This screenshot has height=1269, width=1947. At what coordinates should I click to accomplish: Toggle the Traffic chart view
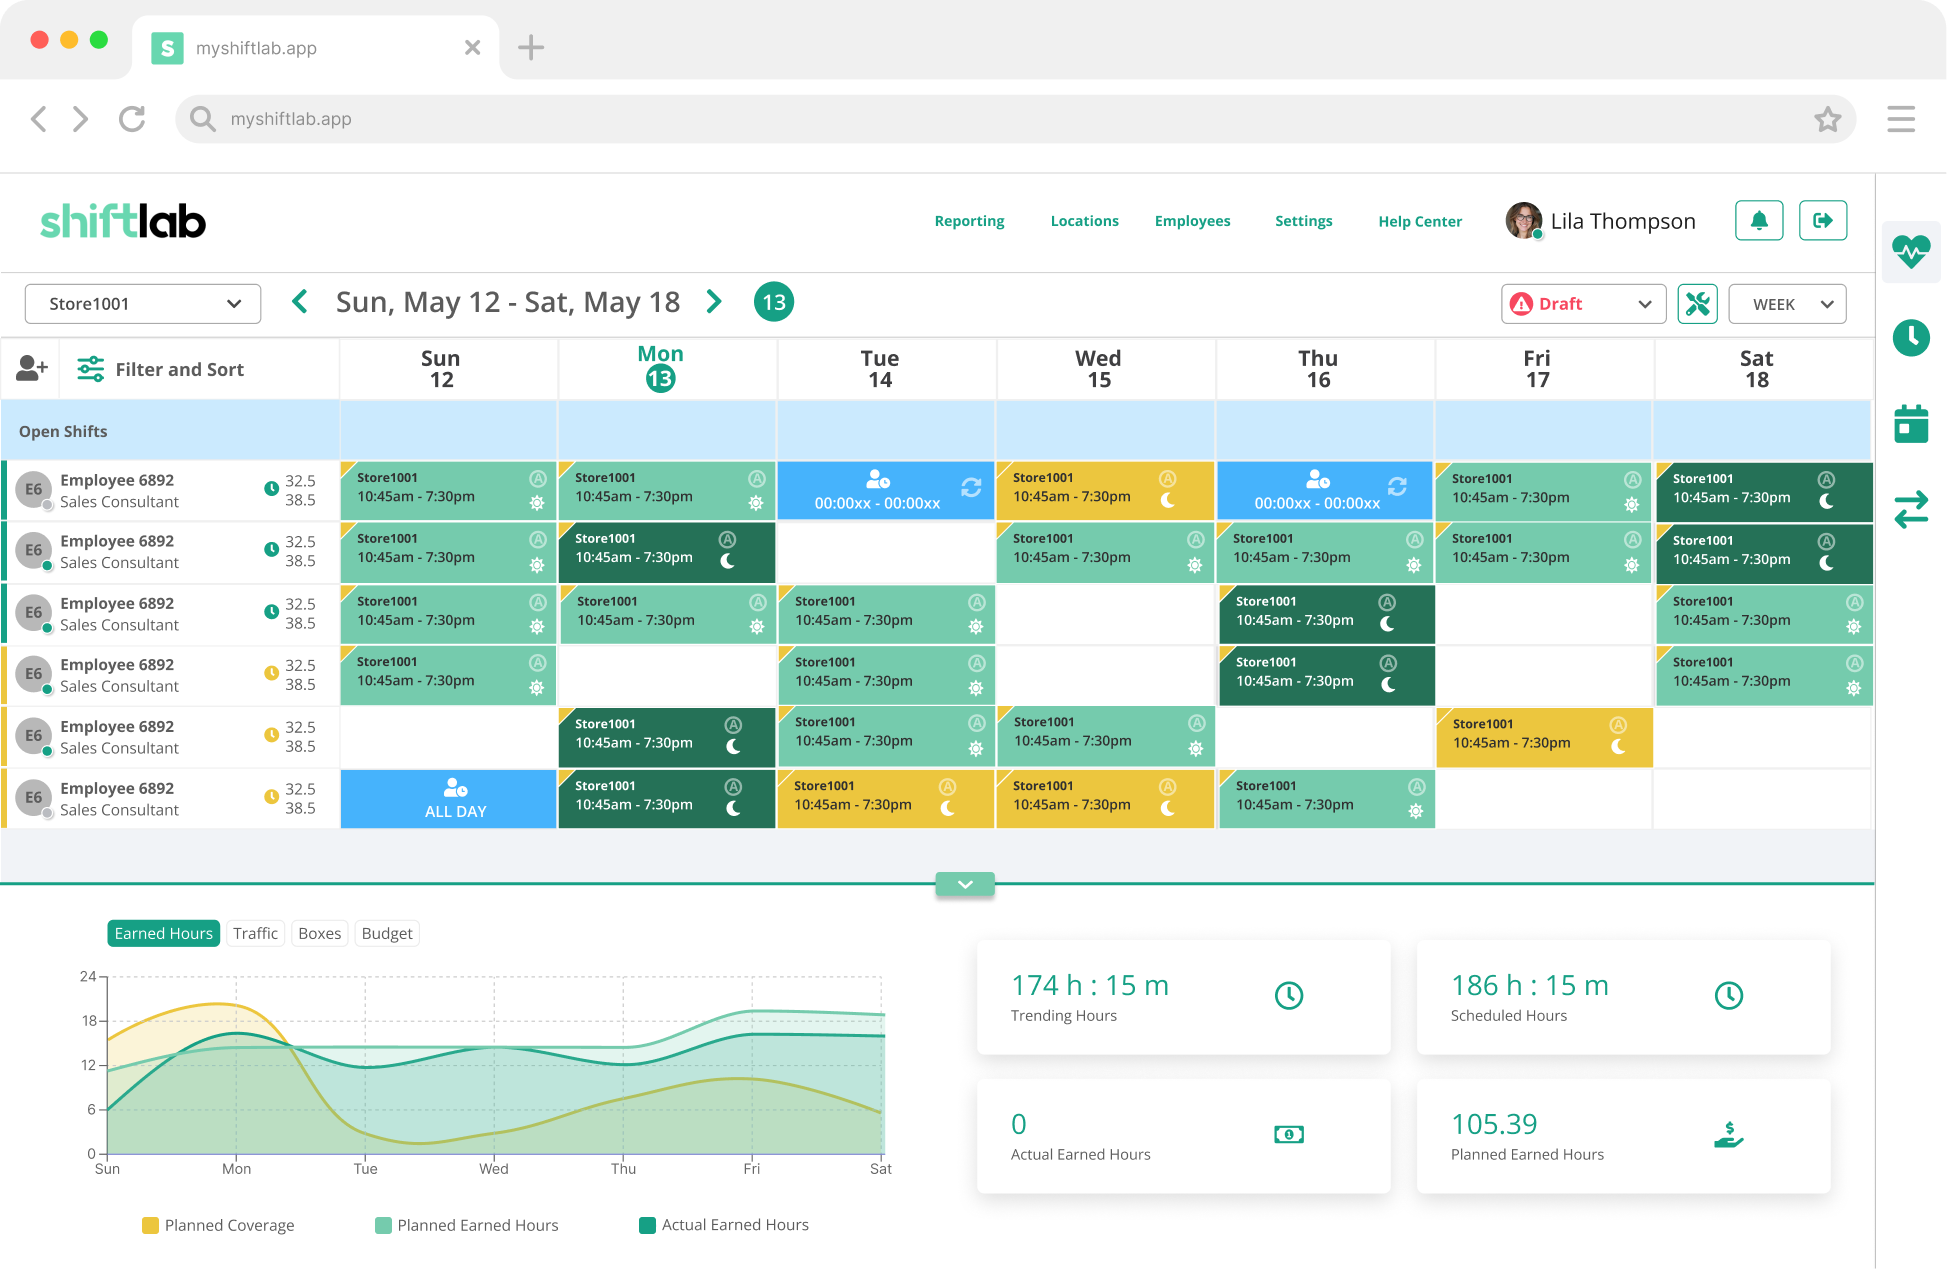[x=255, y=933]
